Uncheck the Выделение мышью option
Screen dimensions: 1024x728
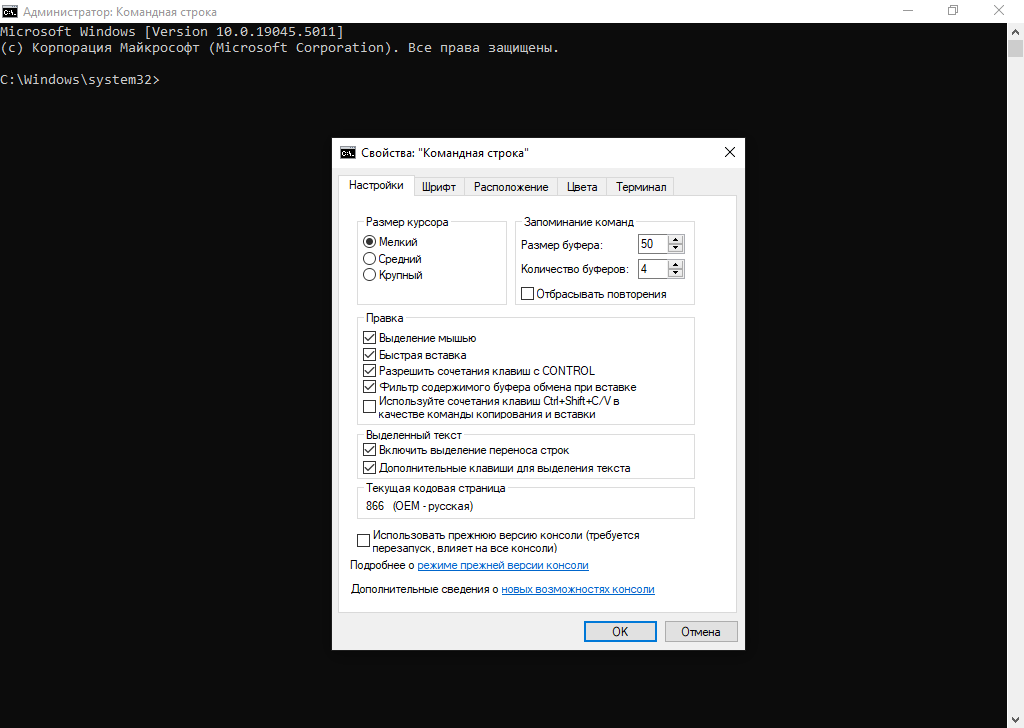click(x=370, y=338)
